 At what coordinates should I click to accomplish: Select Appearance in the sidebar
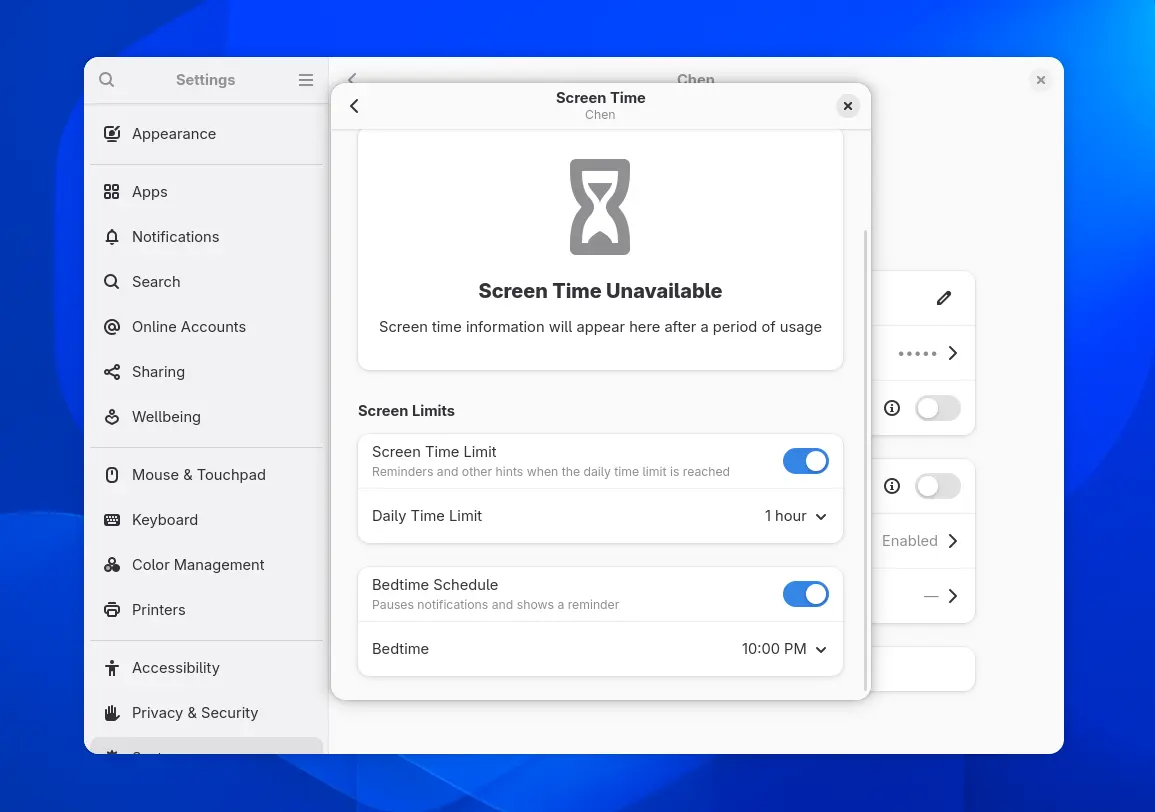pyautogui.click(x=174, y=134)
